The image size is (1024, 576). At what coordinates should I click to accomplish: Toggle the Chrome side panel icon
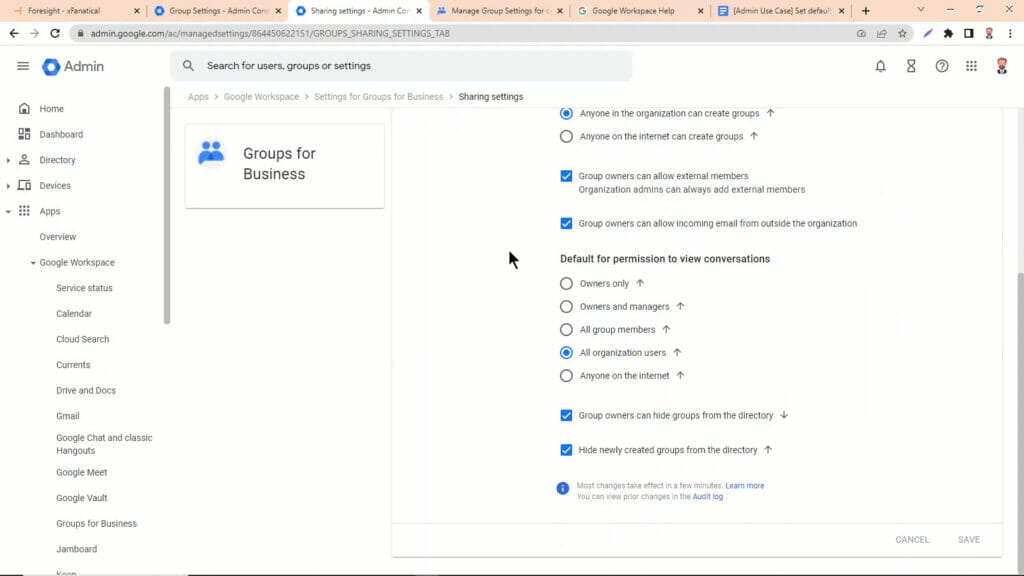pos(968,33)
